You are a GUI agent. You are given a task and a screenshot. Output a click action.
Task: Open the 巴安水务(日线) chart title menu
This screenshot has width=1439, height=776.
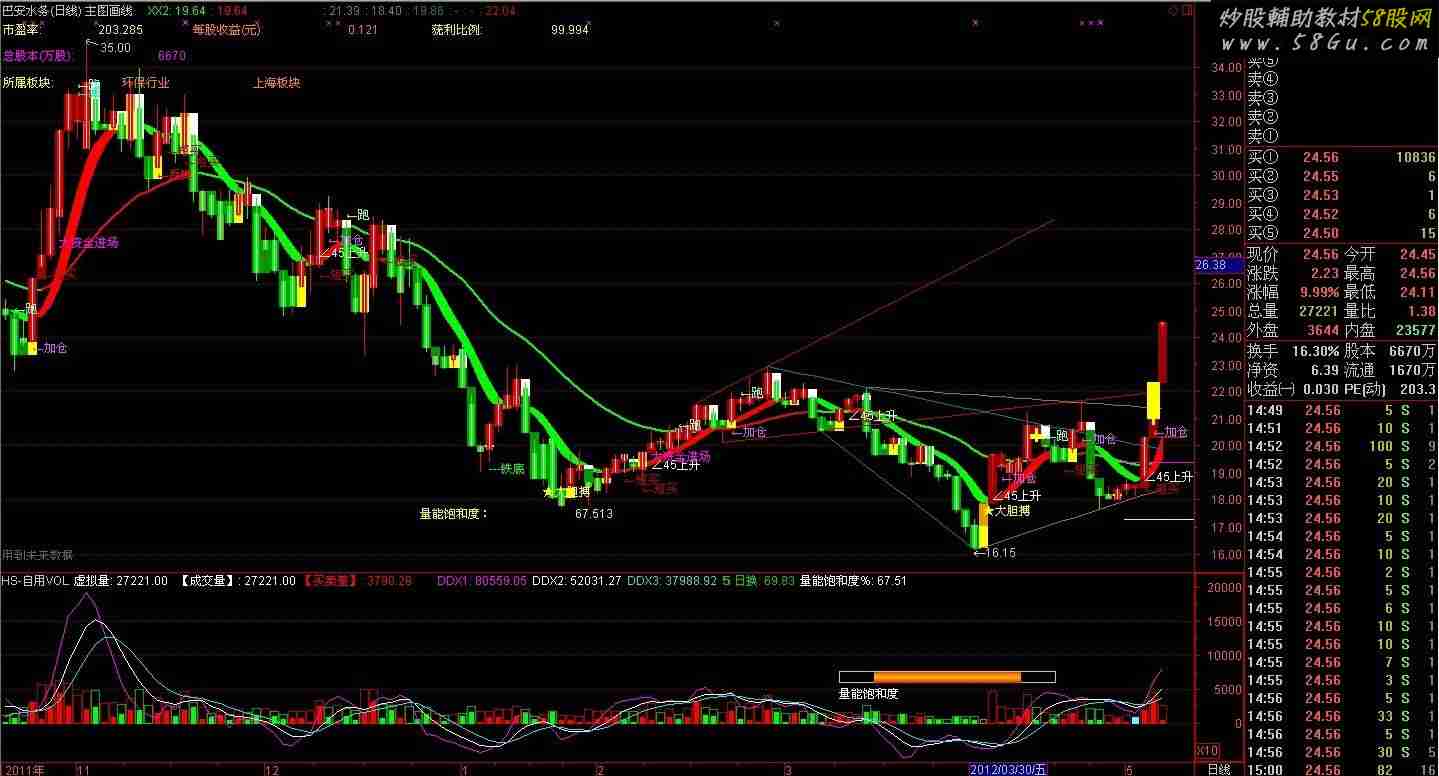coord(42,10)
